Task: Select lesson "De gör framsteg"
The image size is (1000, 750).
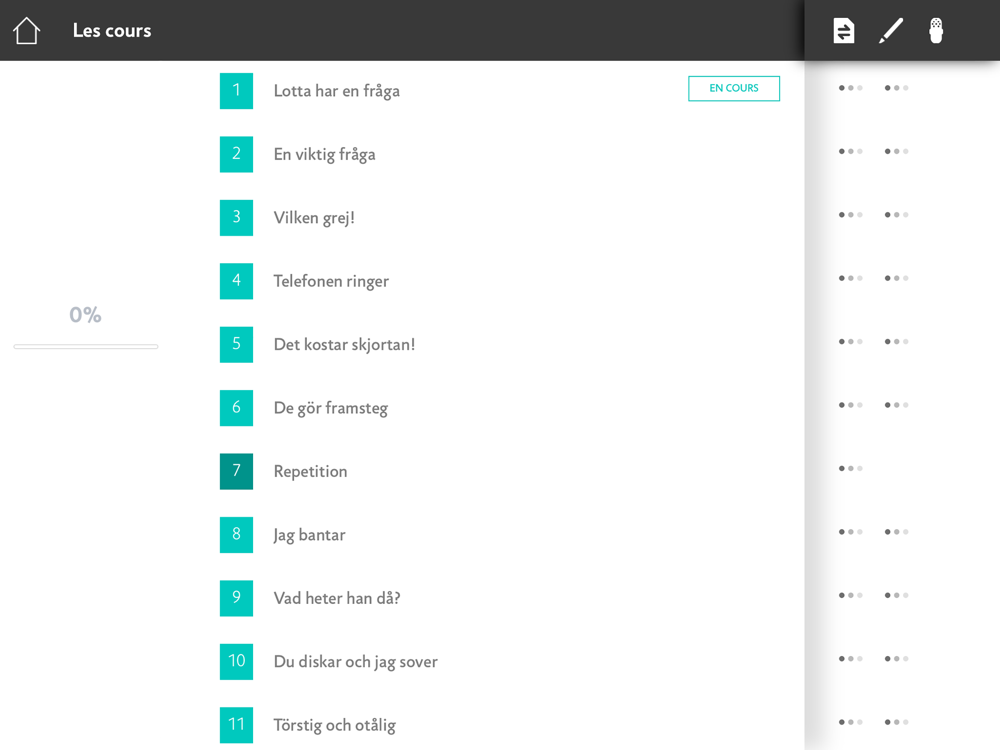Action: coord(330,408)
